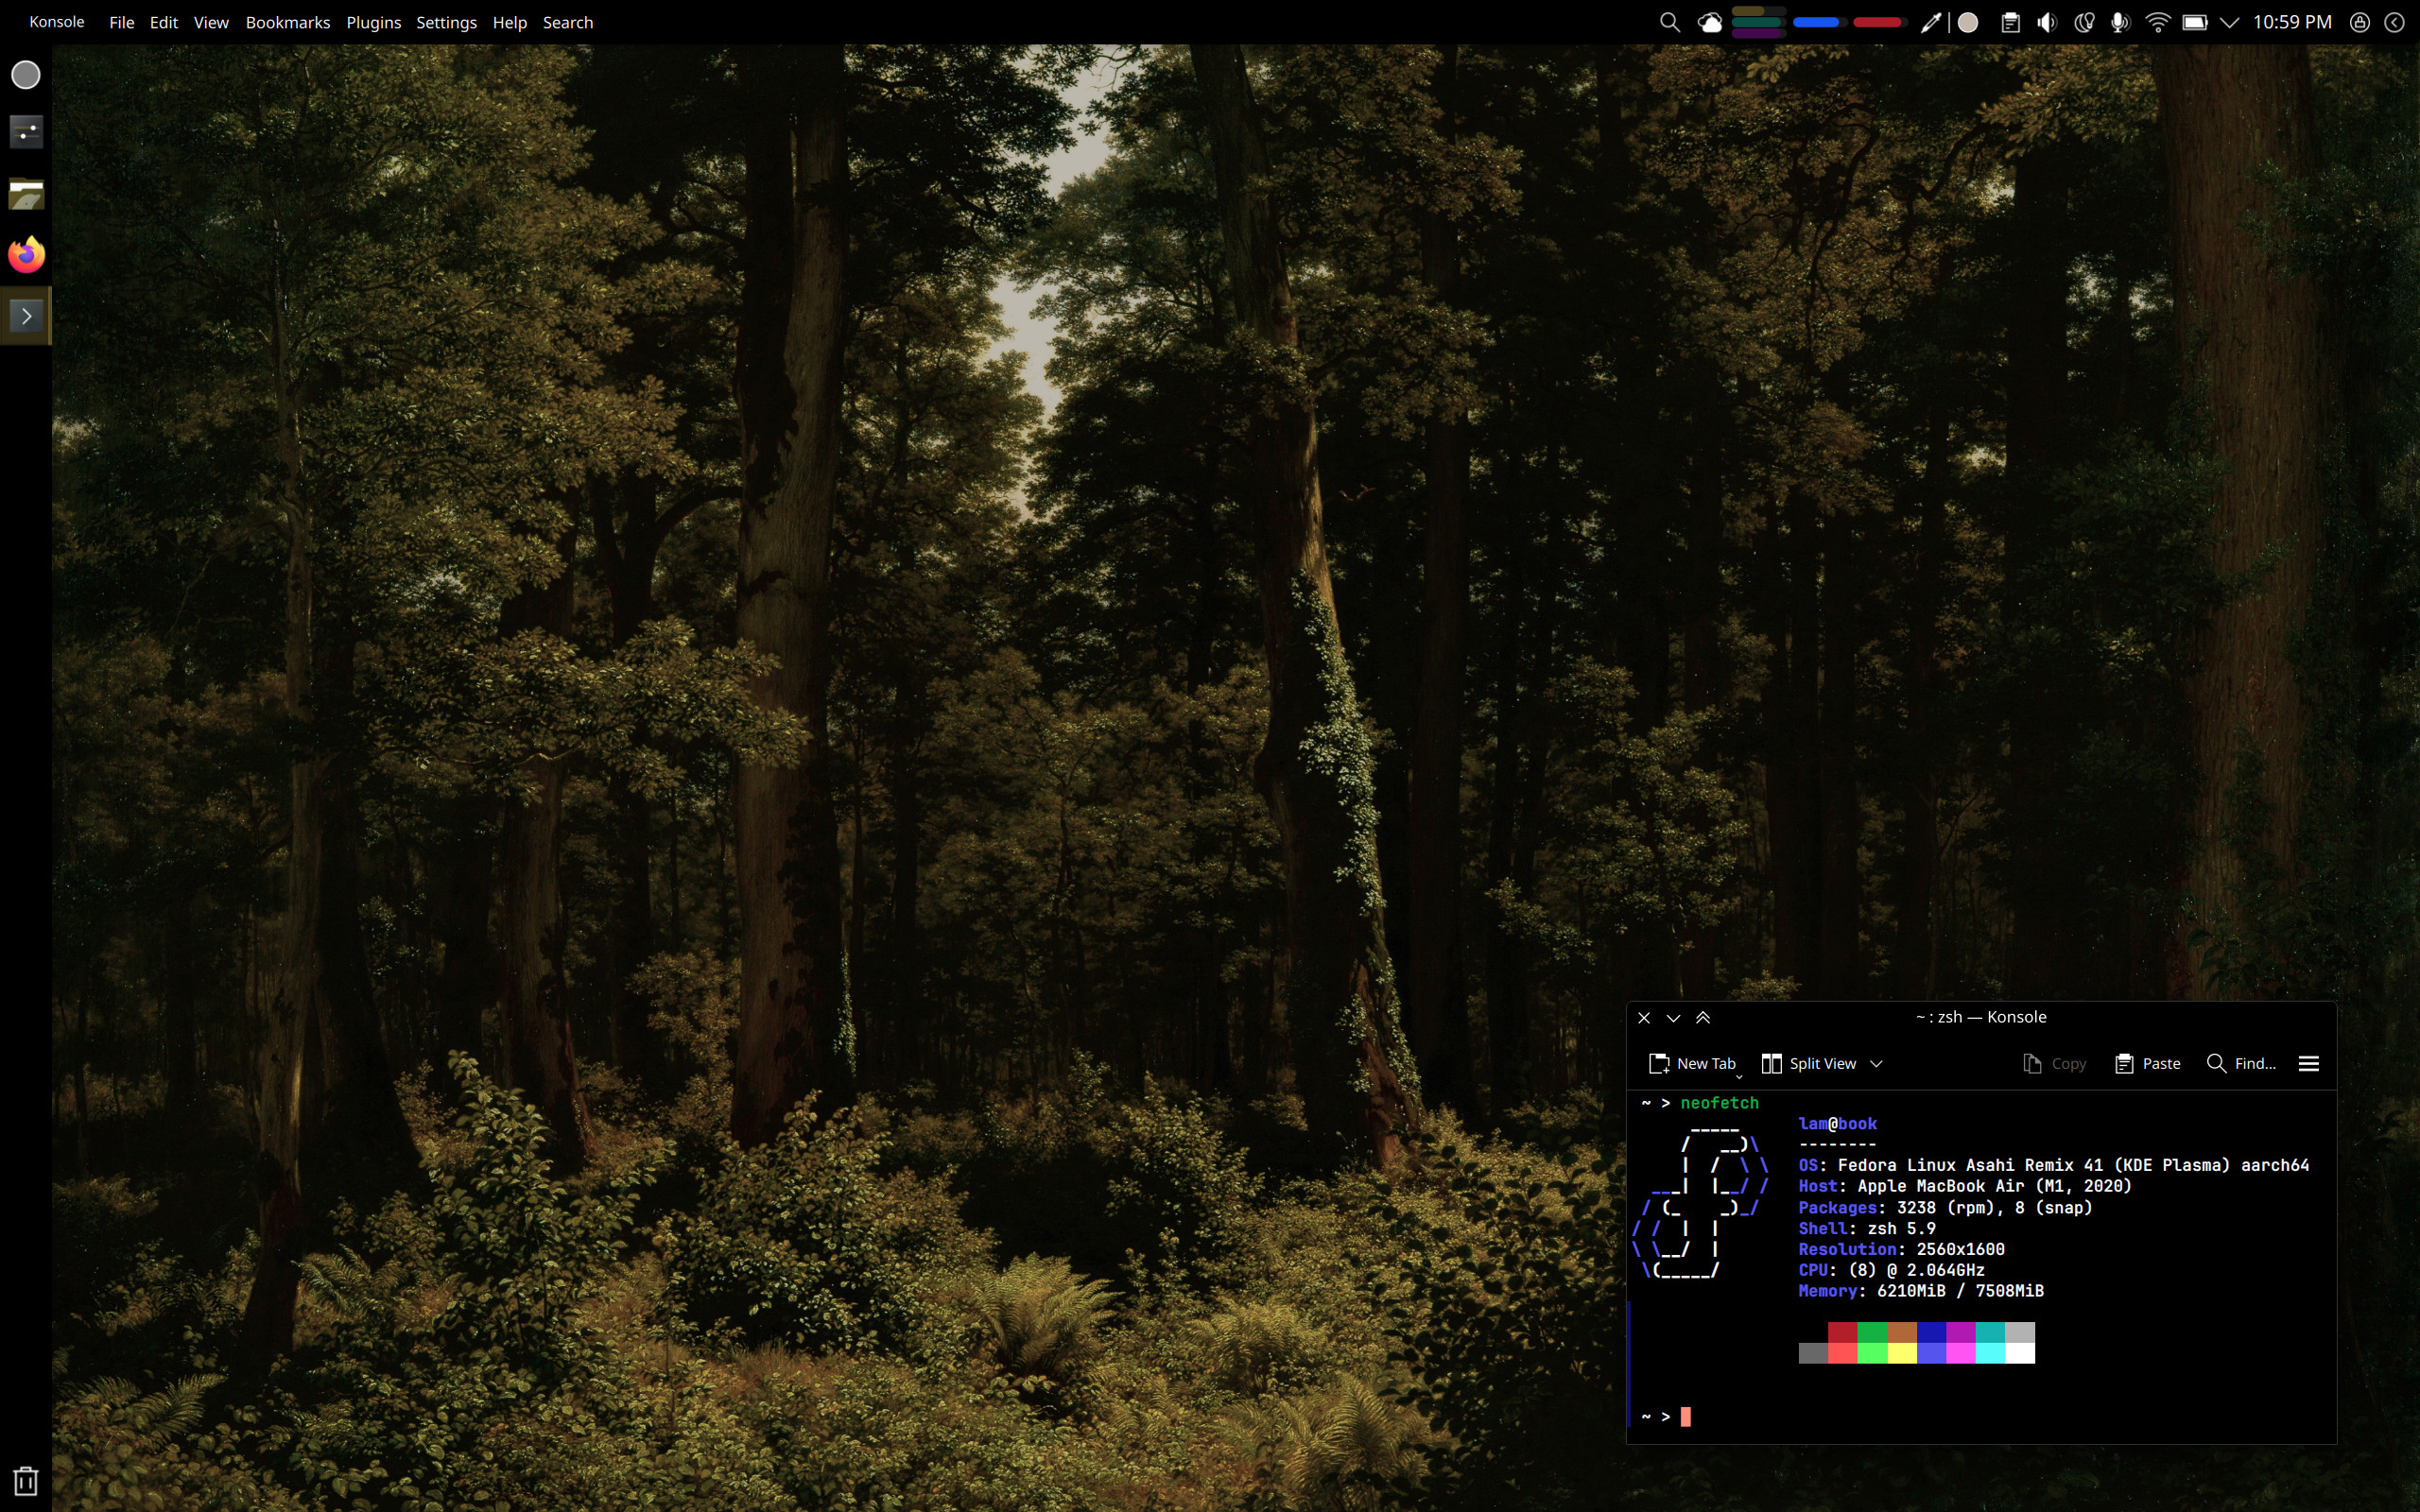Click the OS: Fedora Linux Asahi Remix line
The height and width of the screenshot is (1512, 2420).
2053,1165
